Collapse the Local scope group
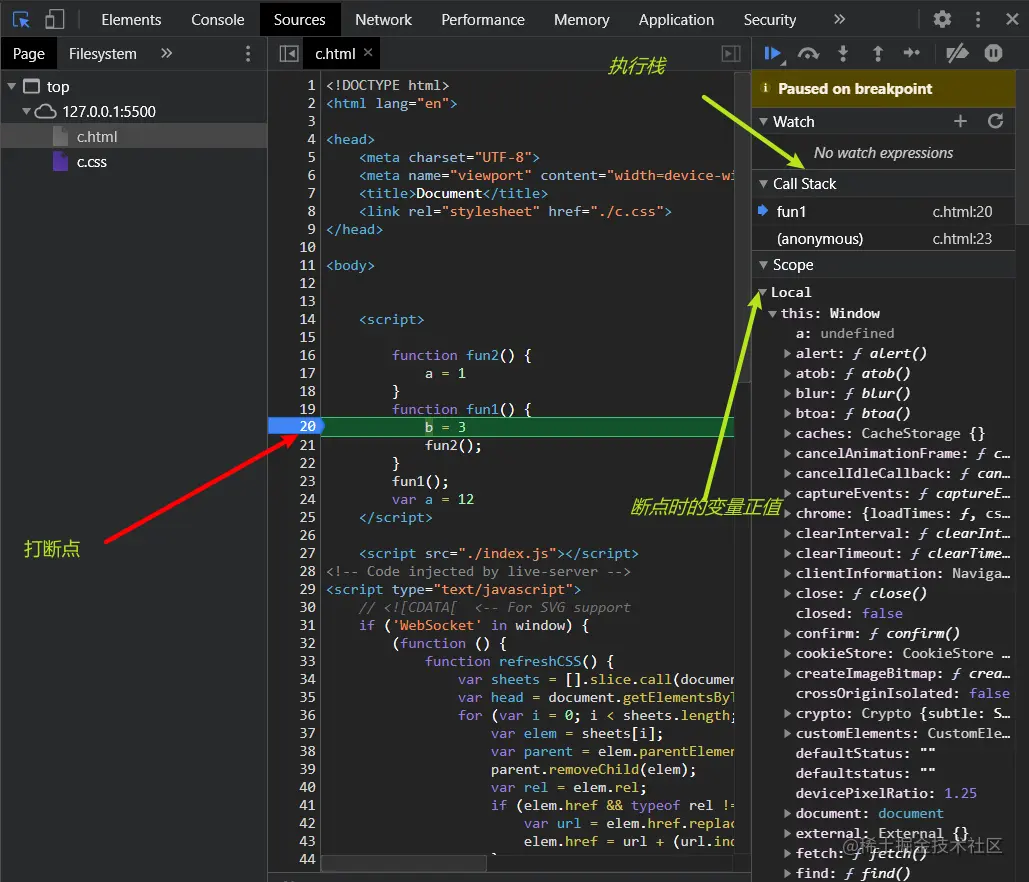This screenshot has width=1029, height=882. click(x=763, y=292)
